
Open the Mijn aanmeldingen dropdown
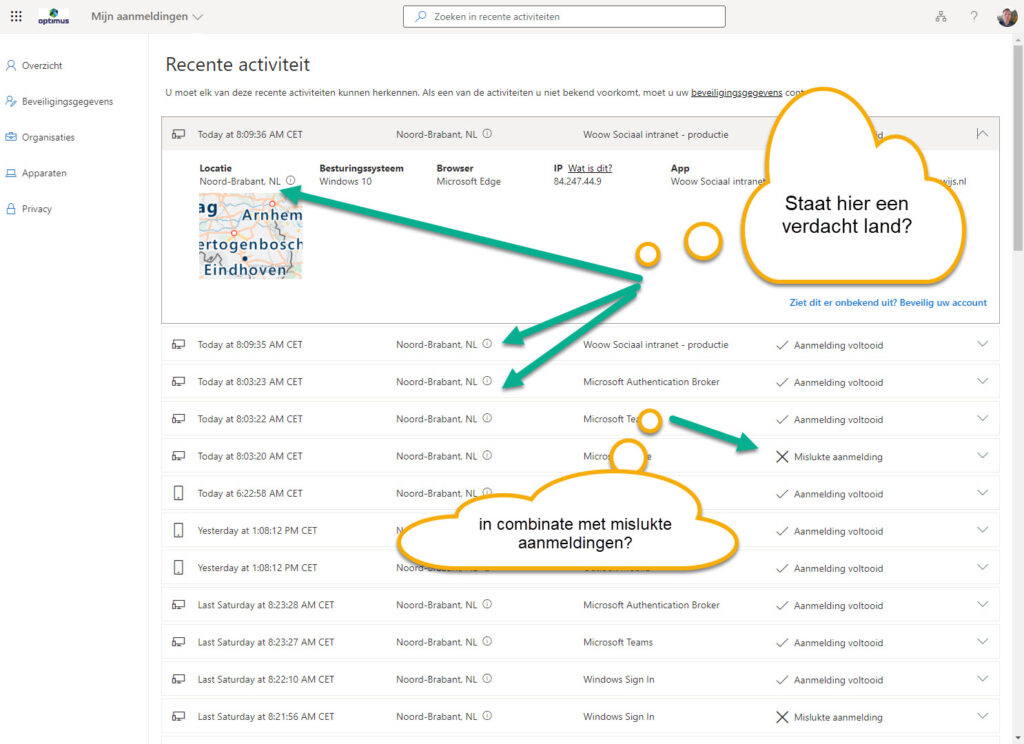tap(147, 17)
